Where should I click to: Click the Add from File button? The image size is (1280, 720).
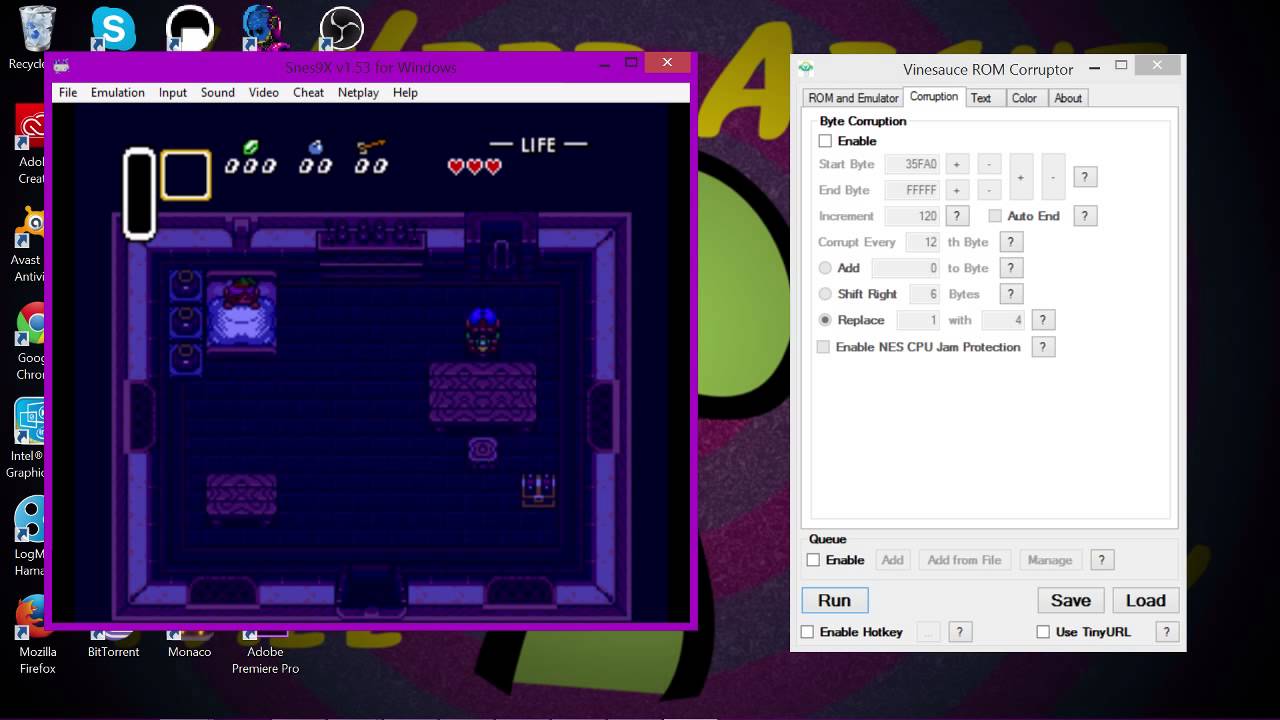coord(964,560)
